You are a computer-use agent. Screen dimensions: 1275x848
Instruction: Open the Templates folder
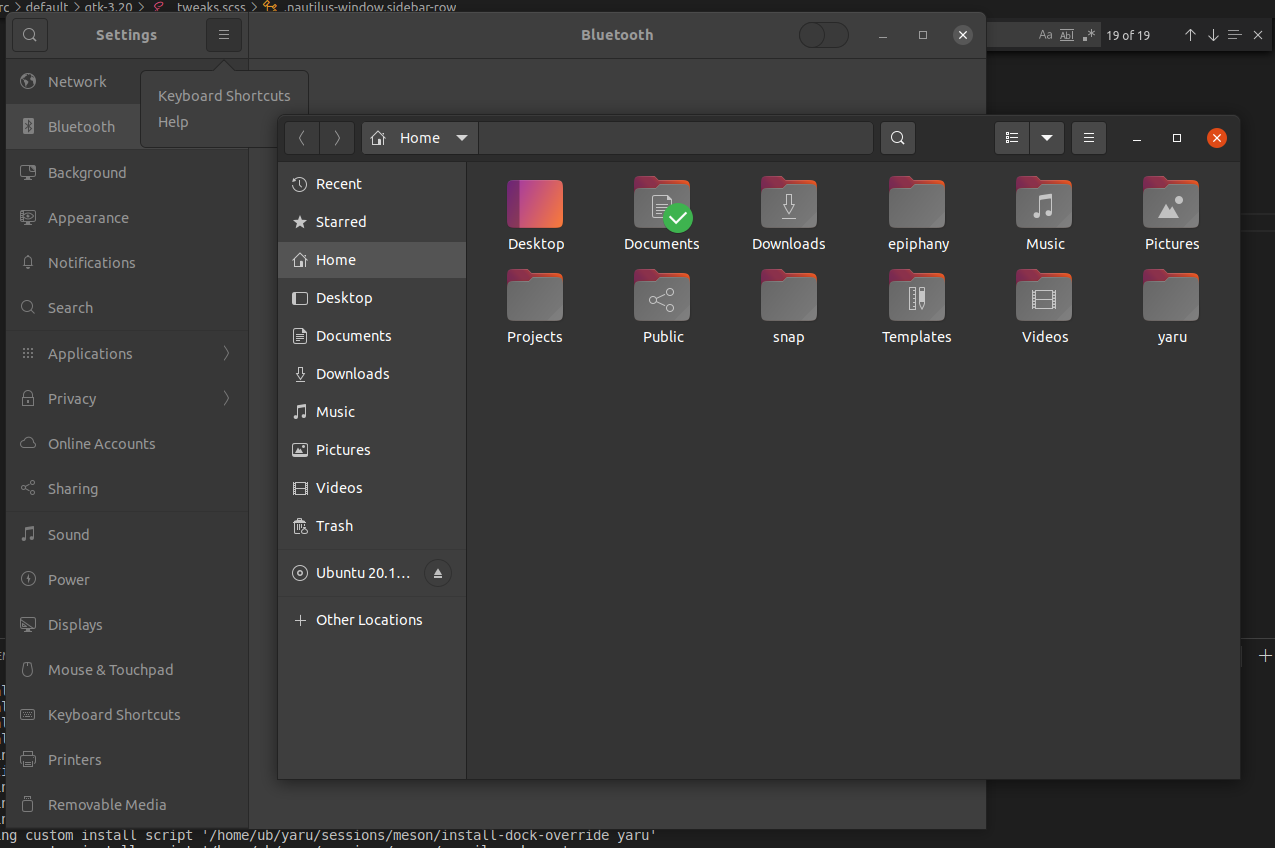tap(917, 296)
